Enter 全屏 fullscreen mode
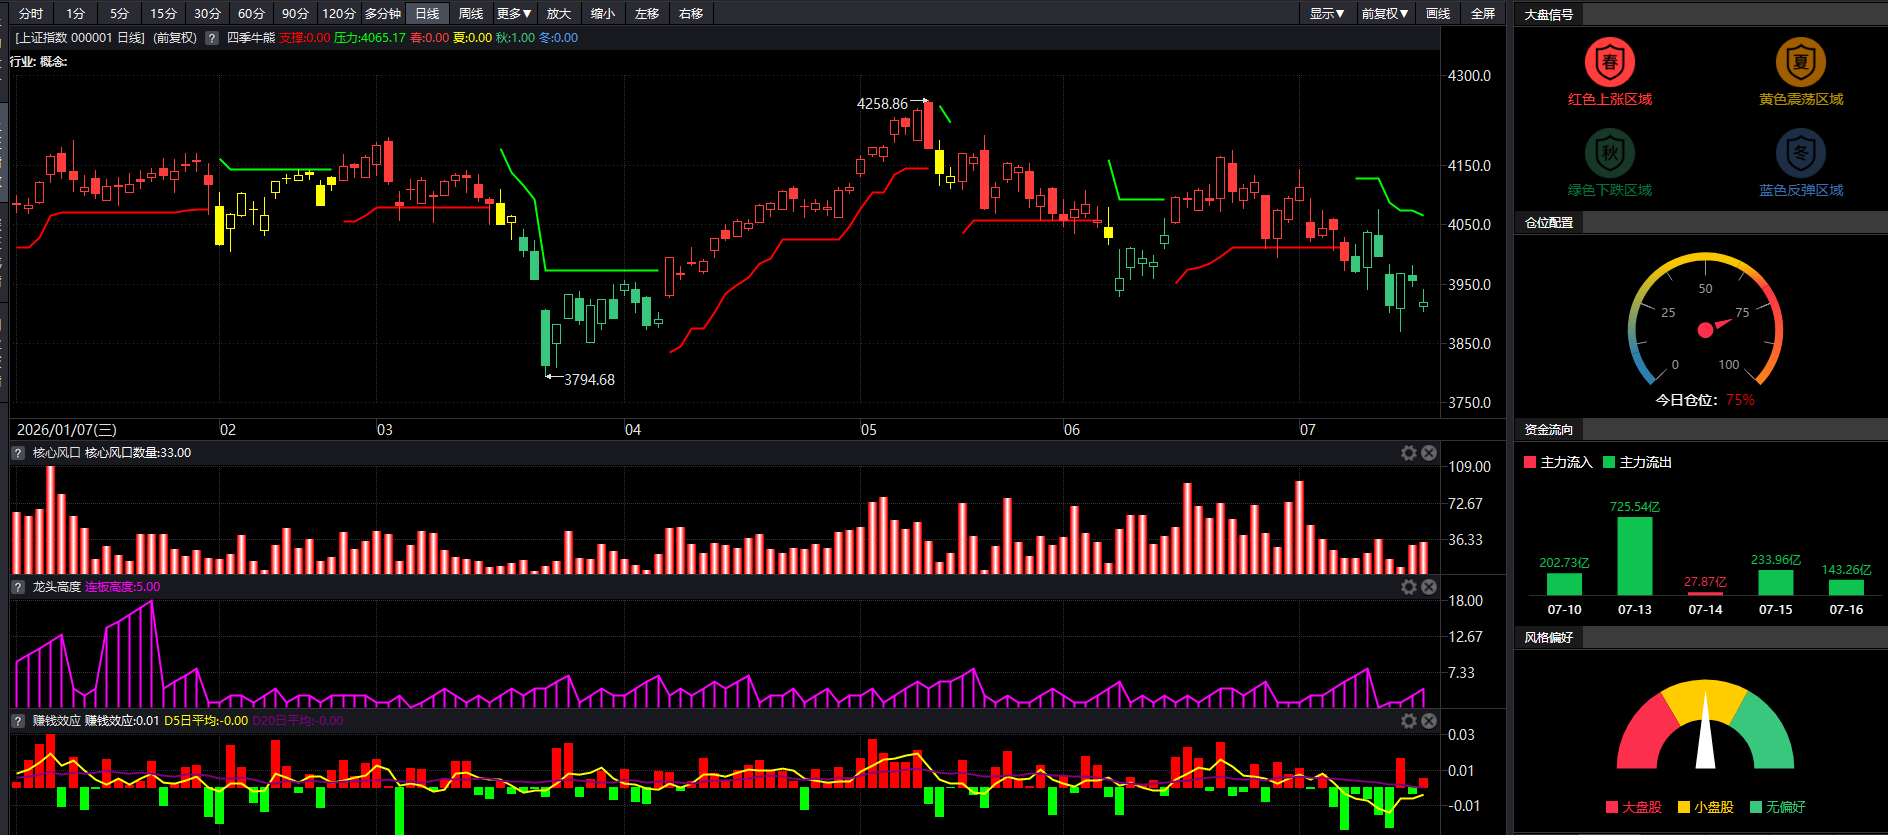1888x835 pixels. tap(1483, 13)
